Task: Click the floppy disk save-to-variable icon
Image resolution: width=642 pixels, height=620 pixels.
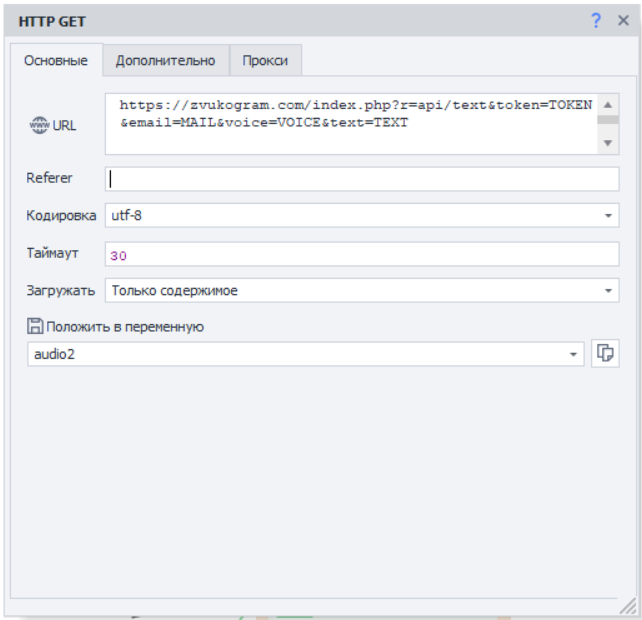Action: pyautogui.click(x=35, y=326)
